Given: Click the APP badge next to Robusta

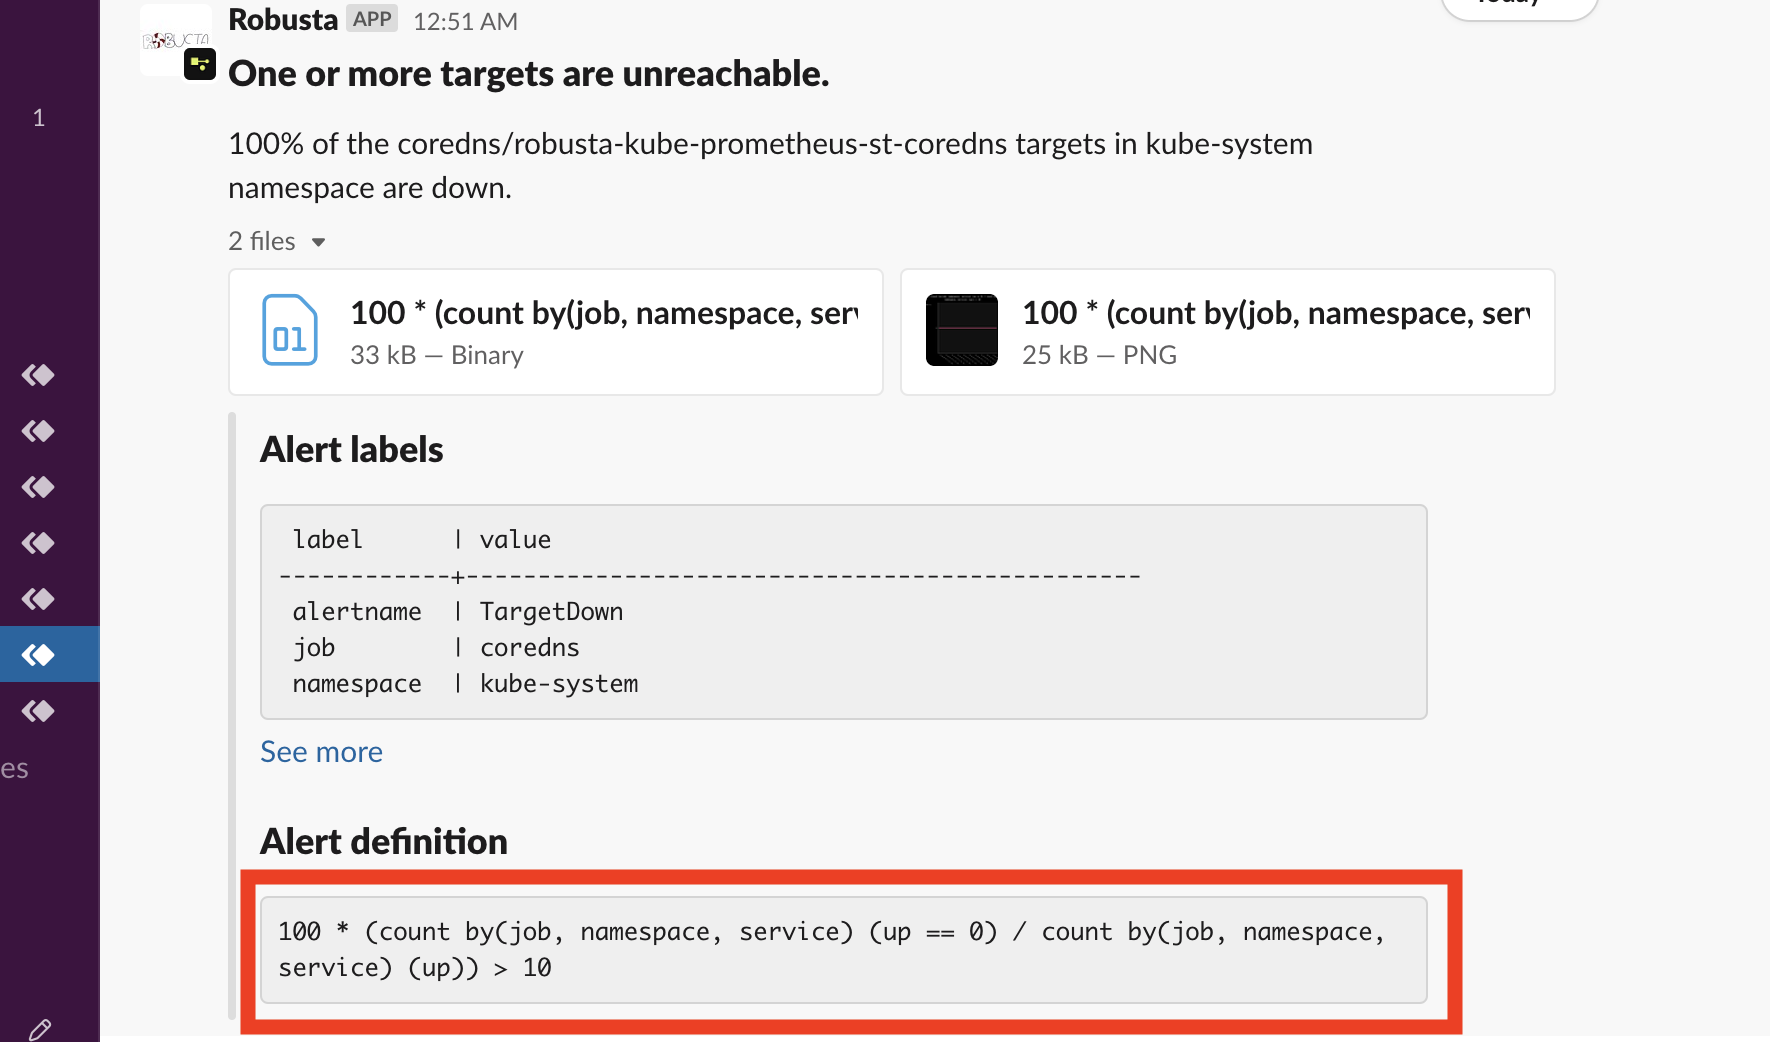Looking at the screenshot, I should (x=372, y=19).
